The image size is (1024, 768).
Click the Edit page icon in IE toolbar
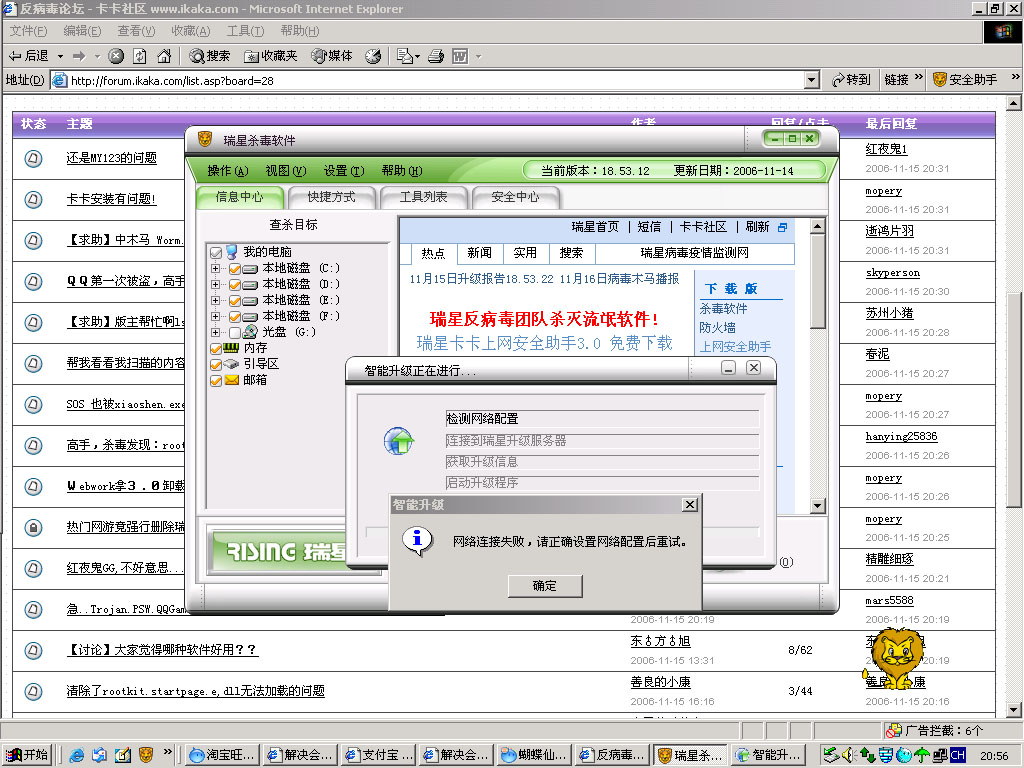(460, 56)
